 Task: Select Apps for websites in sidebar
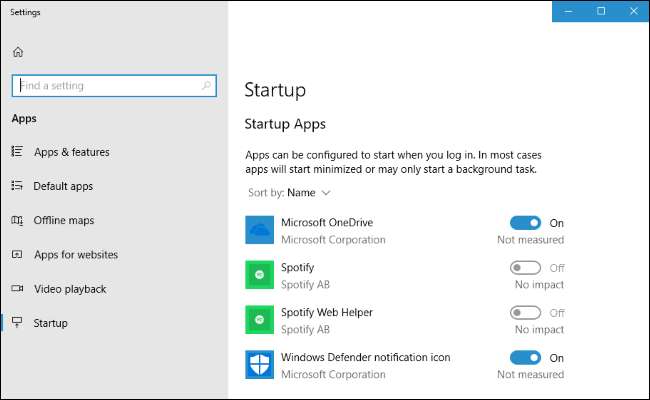pyautogui.click(x=75, y=255)
